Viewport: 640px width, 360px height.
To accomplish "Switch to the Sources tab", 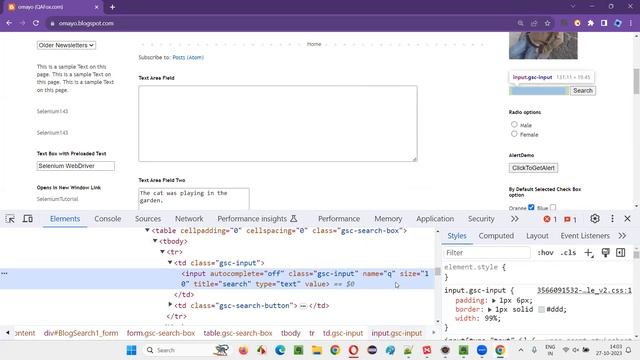I will [148, 219].
